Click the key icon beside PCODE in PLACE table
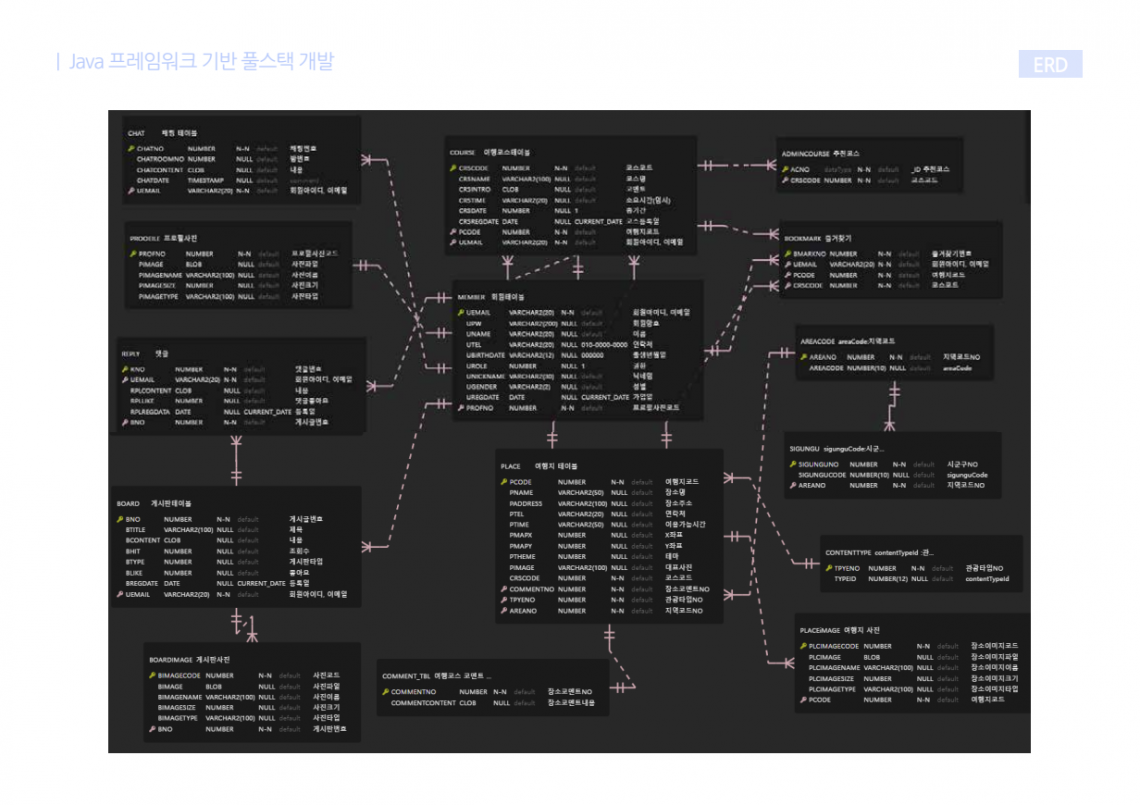1140x805 pixels. 503,481
